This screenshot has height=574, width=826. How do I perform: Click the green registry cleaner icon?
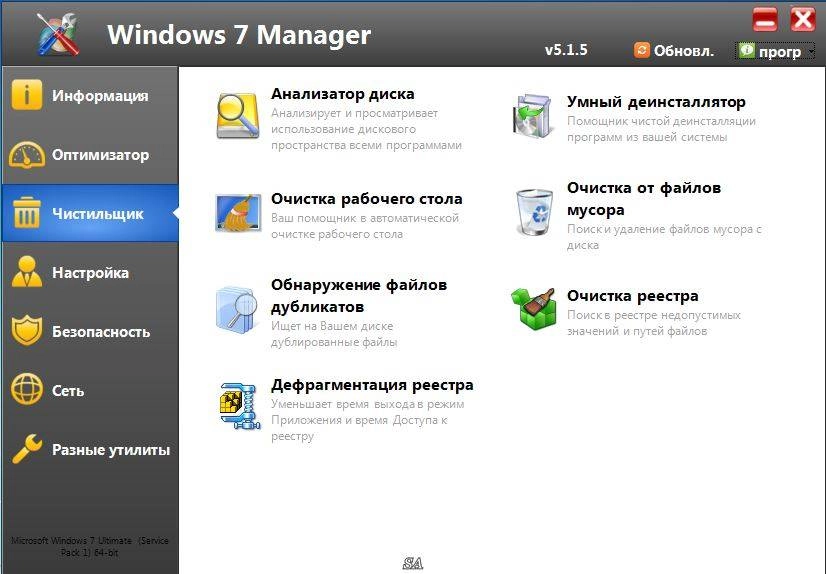click(534, 311)
